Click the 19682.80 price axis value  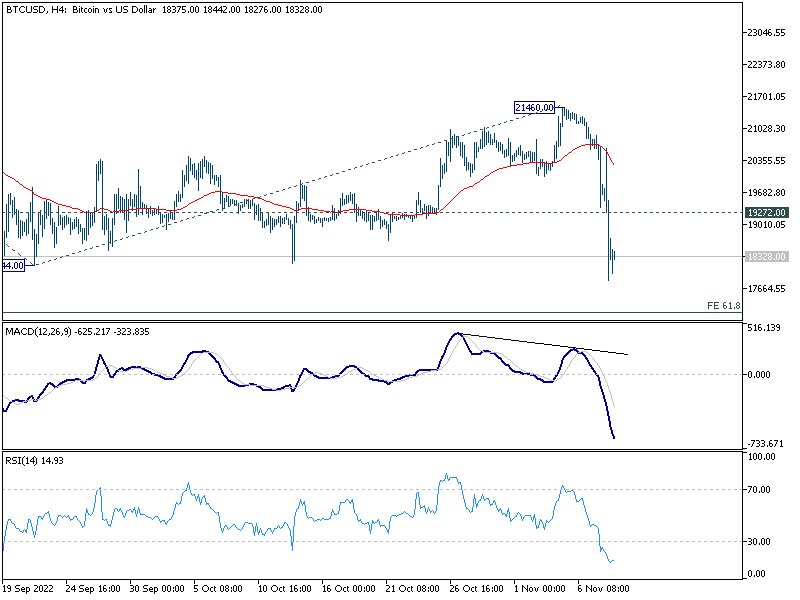click(x=766, y=193)
